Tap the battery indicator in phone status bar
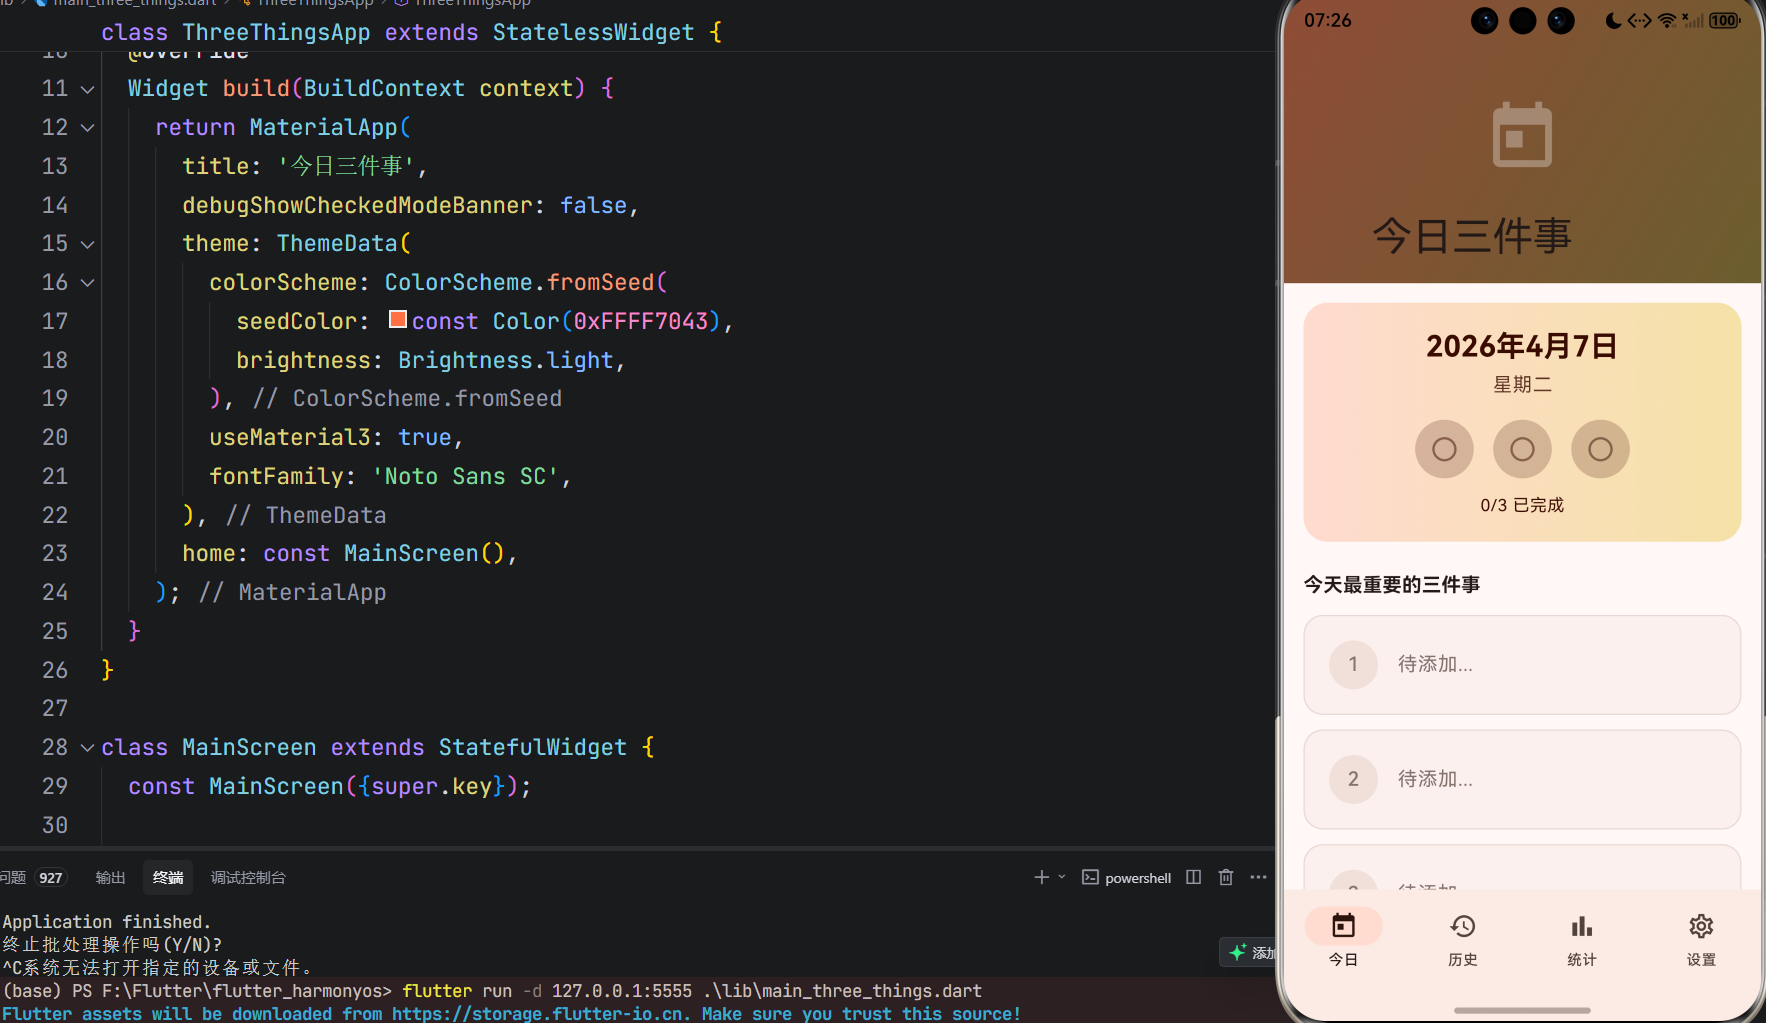This screenshot has height=1023, width=1766. pyautogui.click(x=1725, y=20)
